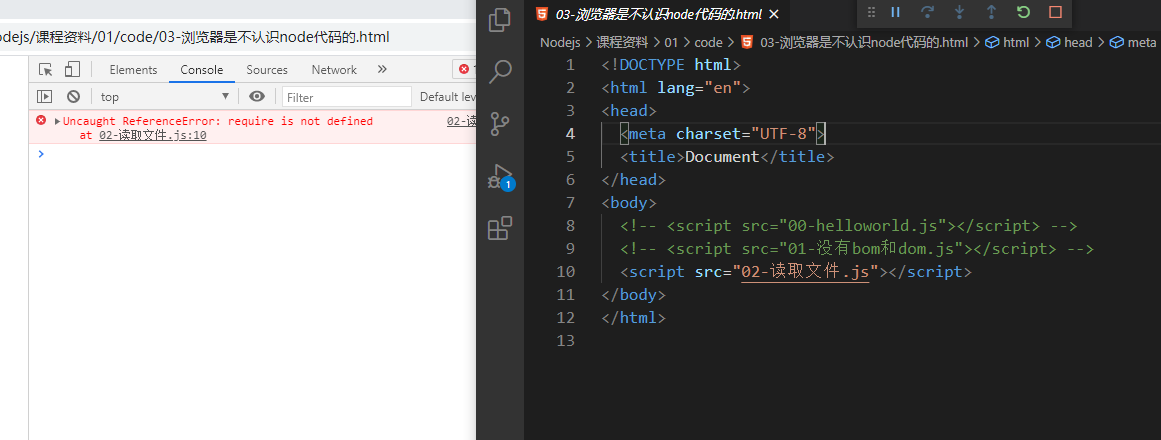Viewport: 1161px width, 440px height.
Task: Click debug Step Out button
Action: (x=991, y=12)
